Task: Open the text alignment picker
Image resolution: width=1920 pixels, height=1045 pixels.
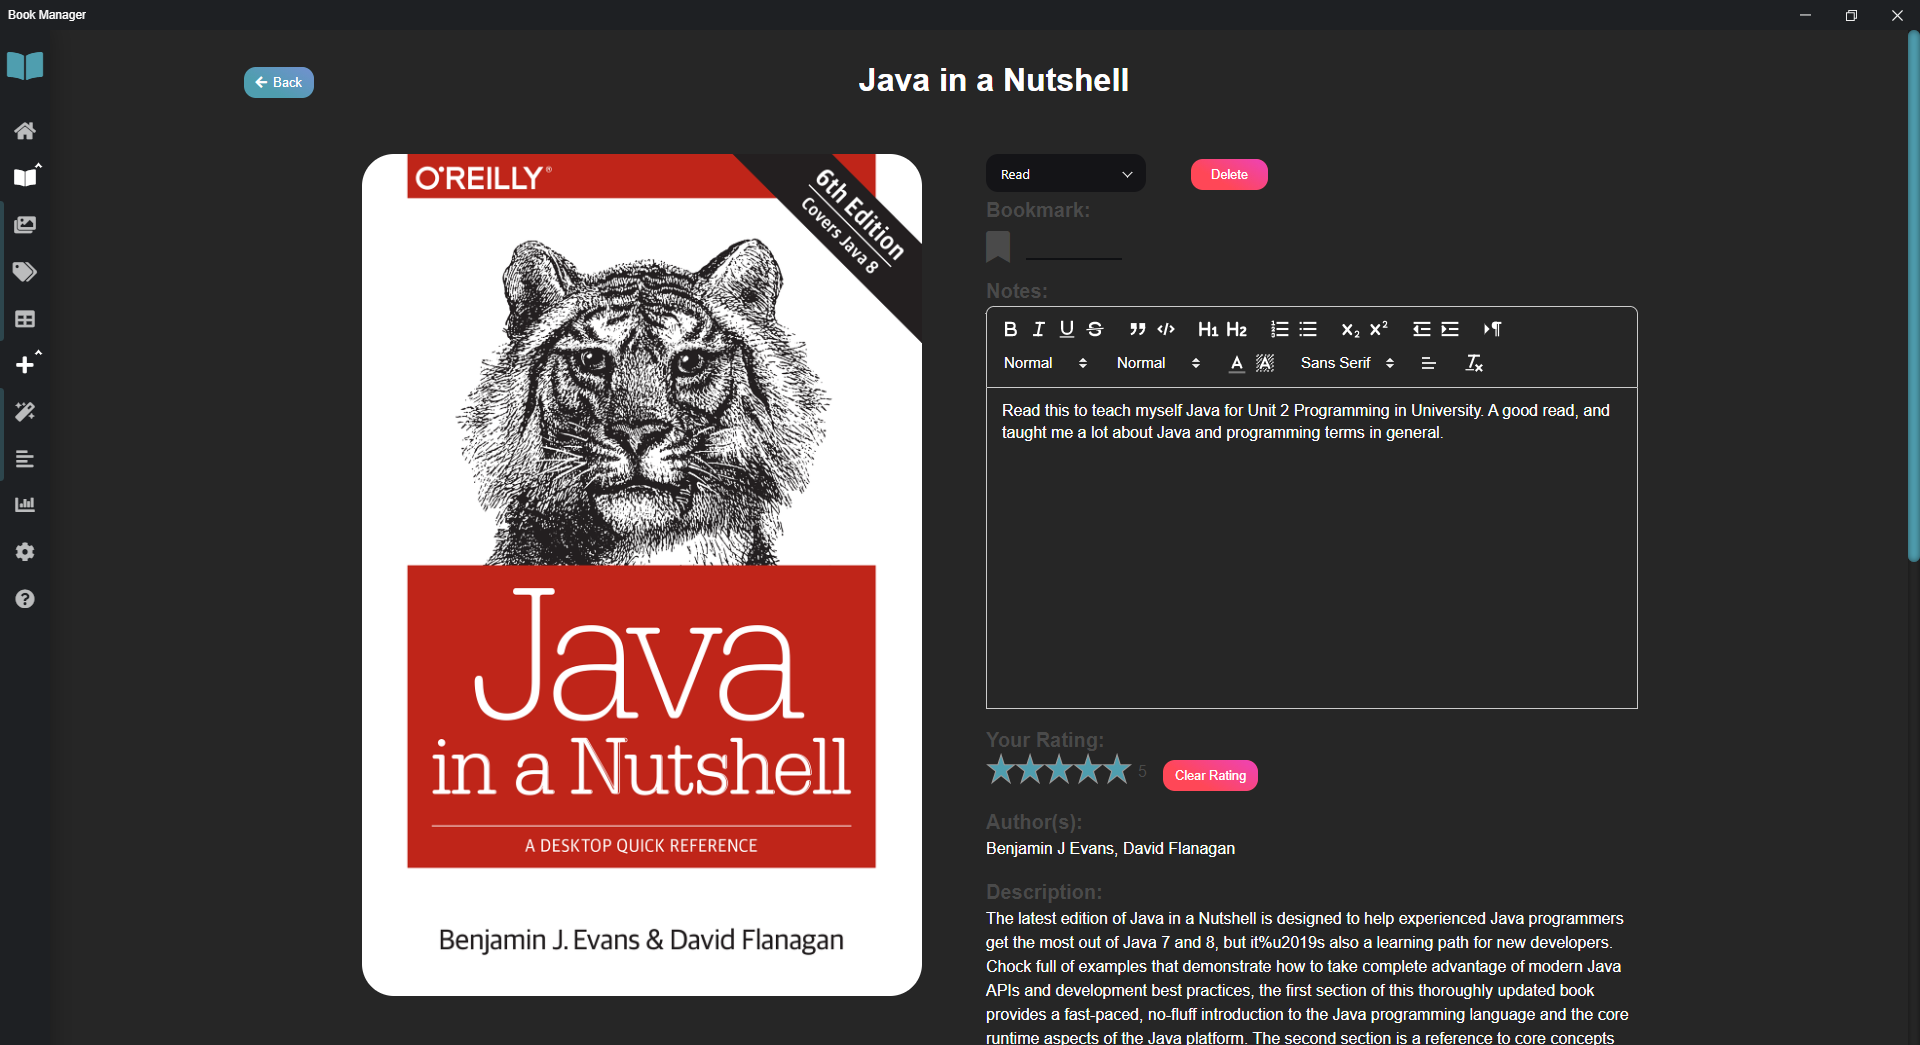Action: 1428,363
